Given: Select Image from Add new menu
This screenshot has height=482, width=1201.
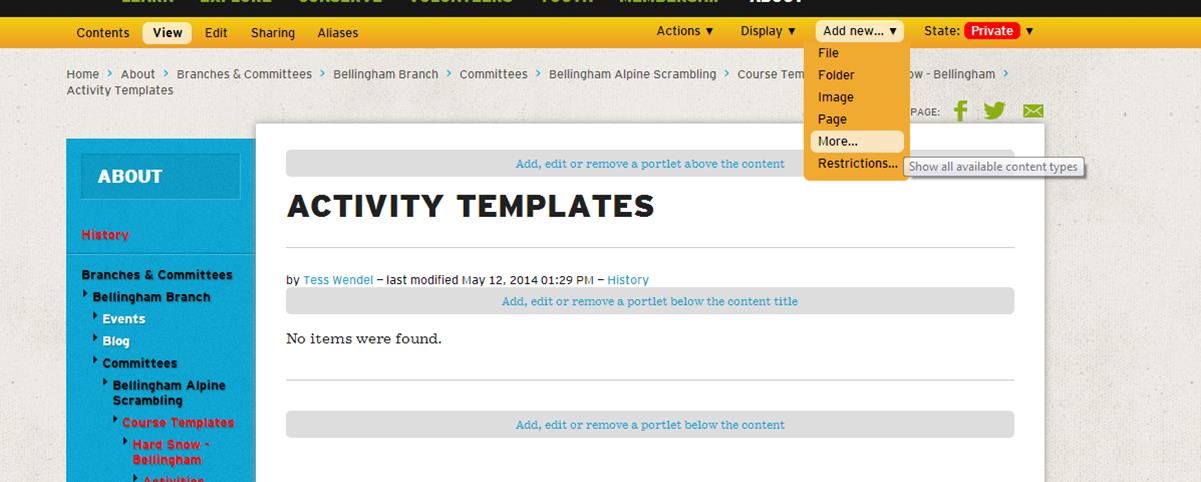Looking at the screenshot, I should point(835,97).
